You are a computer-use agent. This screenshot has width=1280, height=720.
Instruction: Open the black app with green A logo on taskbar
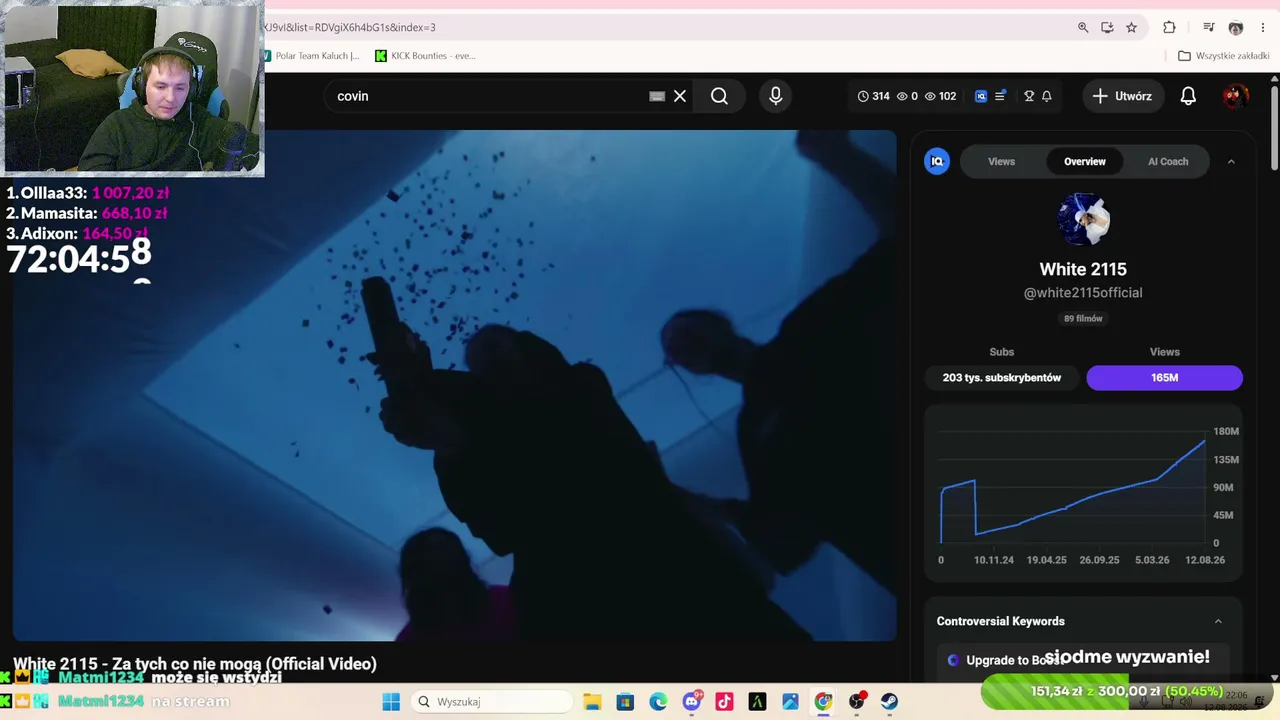click(757, 701)
